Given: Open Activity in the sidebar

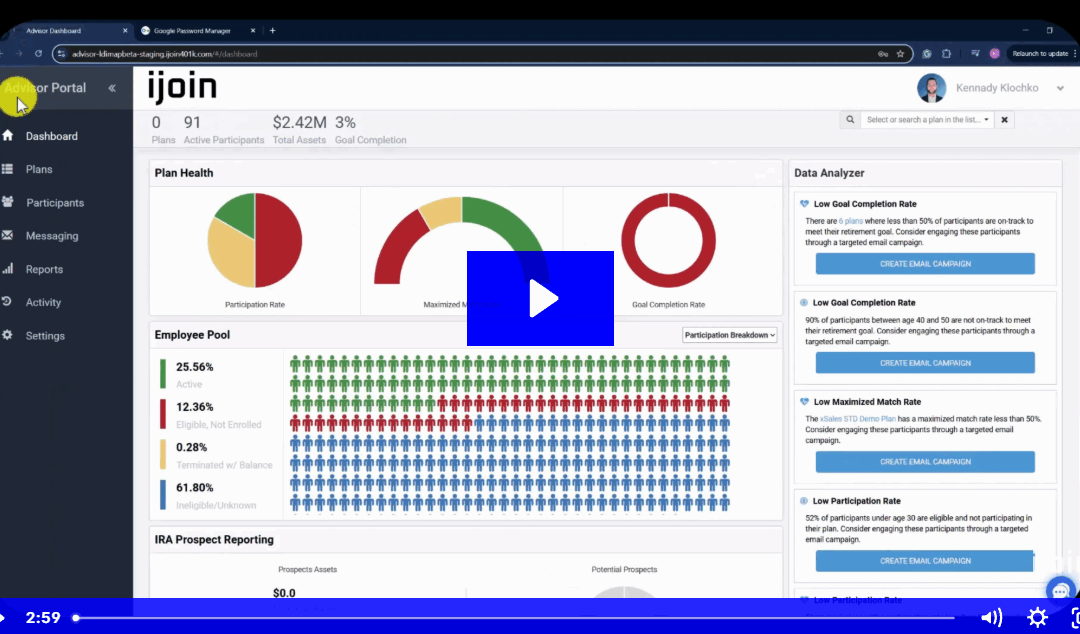Looking at the screenshot, I should pos(43,303).
